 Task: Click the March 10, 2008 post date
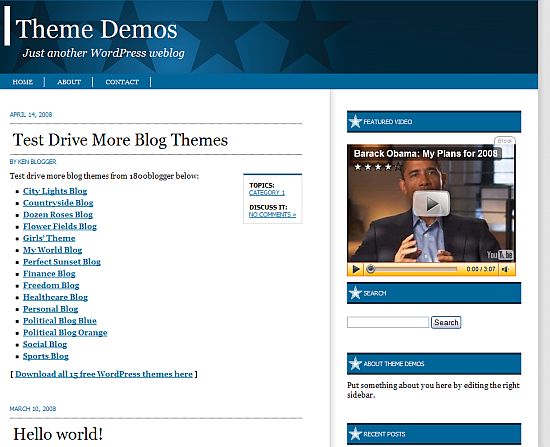click(33, 408)
